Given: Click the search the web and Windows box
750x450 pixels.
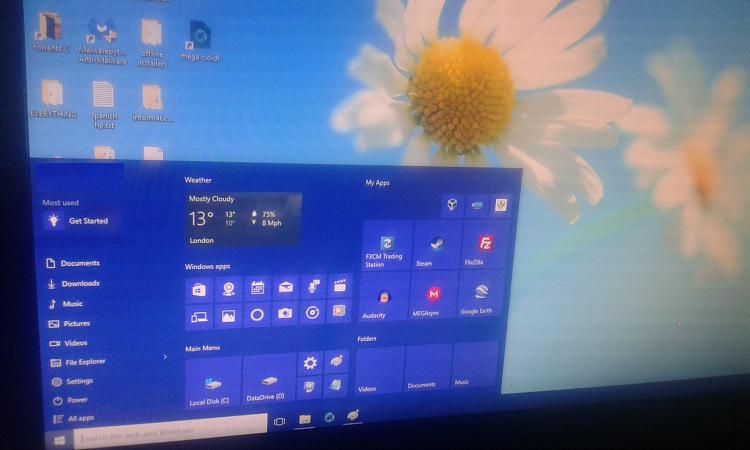Looking at the screenshot, I should [x=170, y=432].
